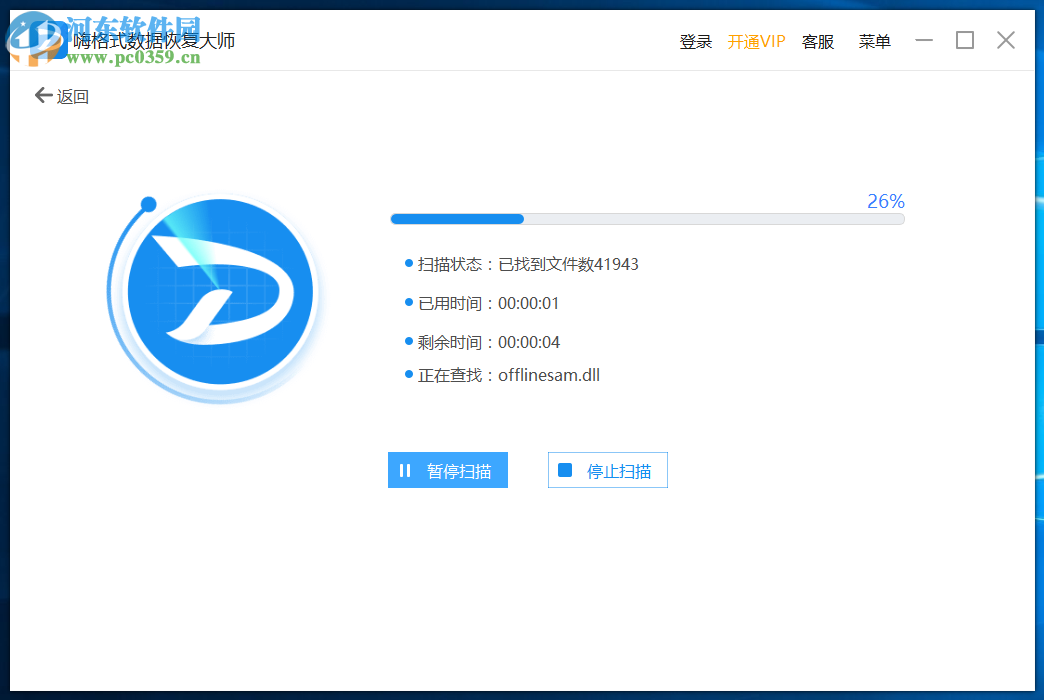Click the back arrow to return
The height and width of the screenshot is (700, 1044).
[41, 94]
